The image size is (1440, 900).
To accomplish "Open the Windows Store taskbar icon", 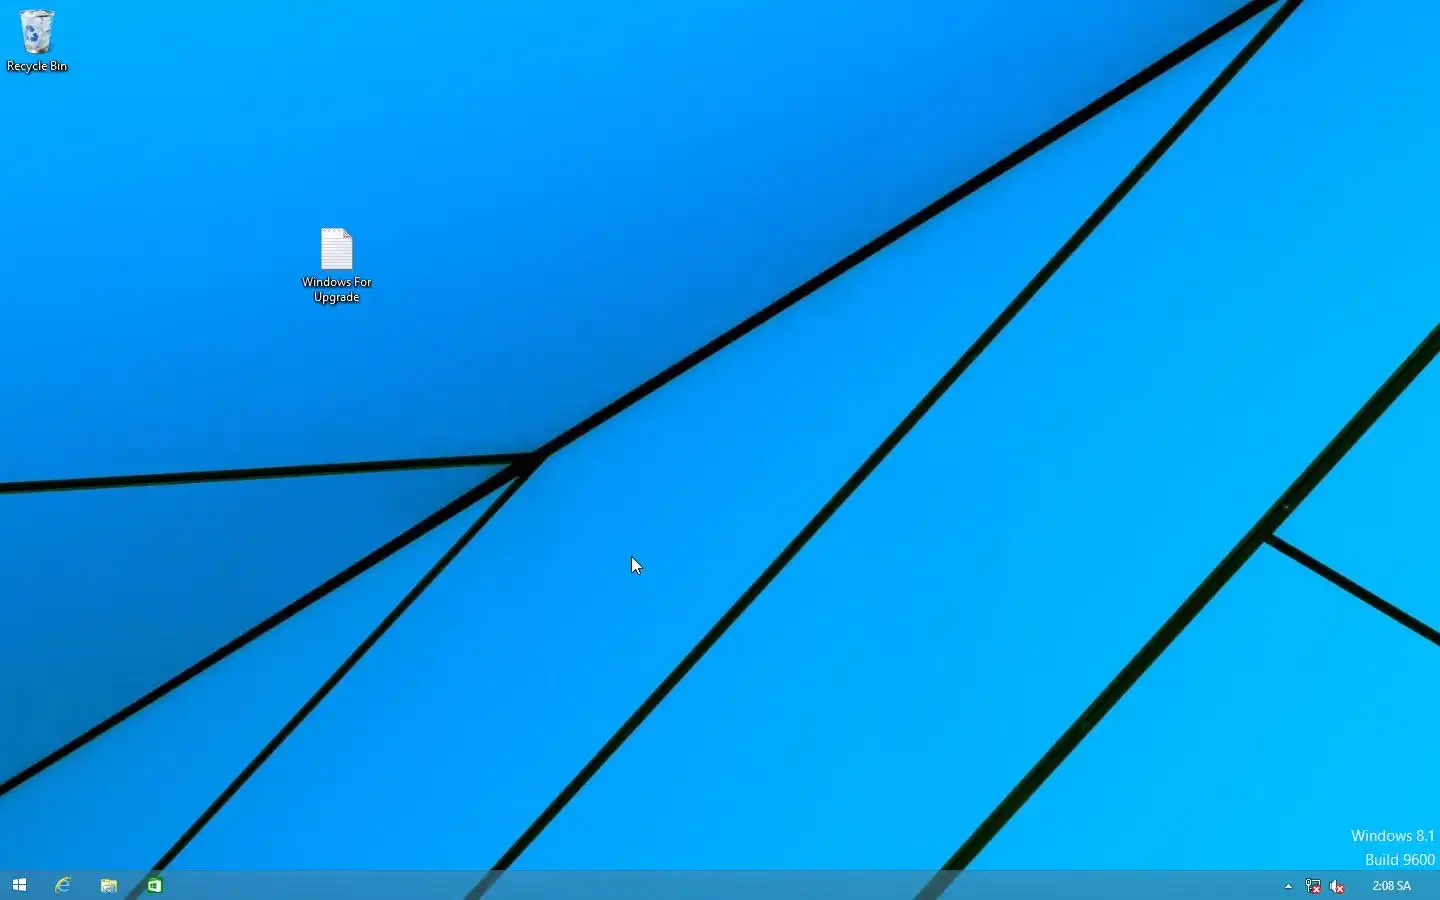I will coord(155,885).
